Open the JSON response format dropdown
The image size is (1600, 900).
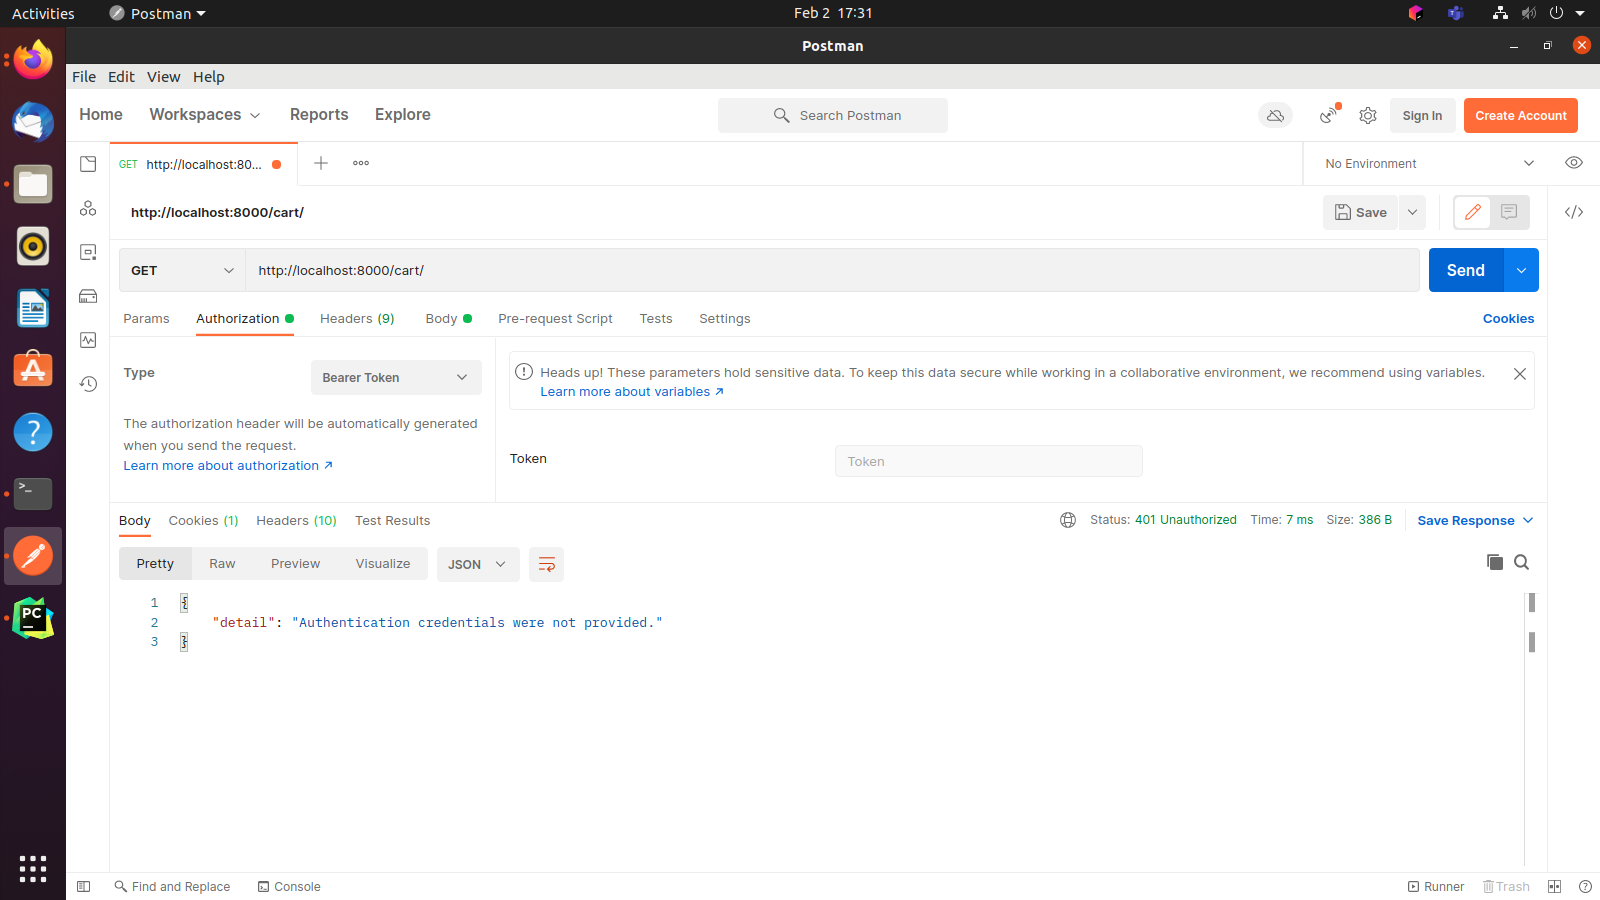pos(477,564)
